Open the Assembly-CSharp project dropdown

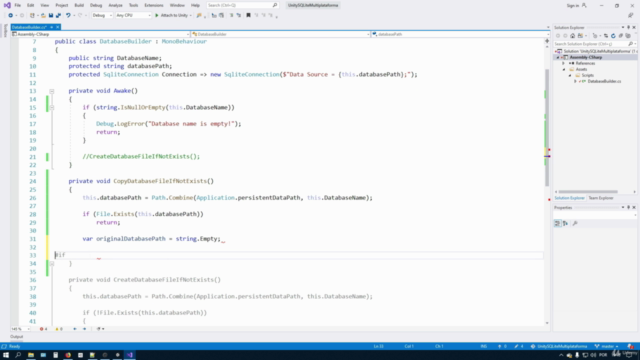point(101,34)
